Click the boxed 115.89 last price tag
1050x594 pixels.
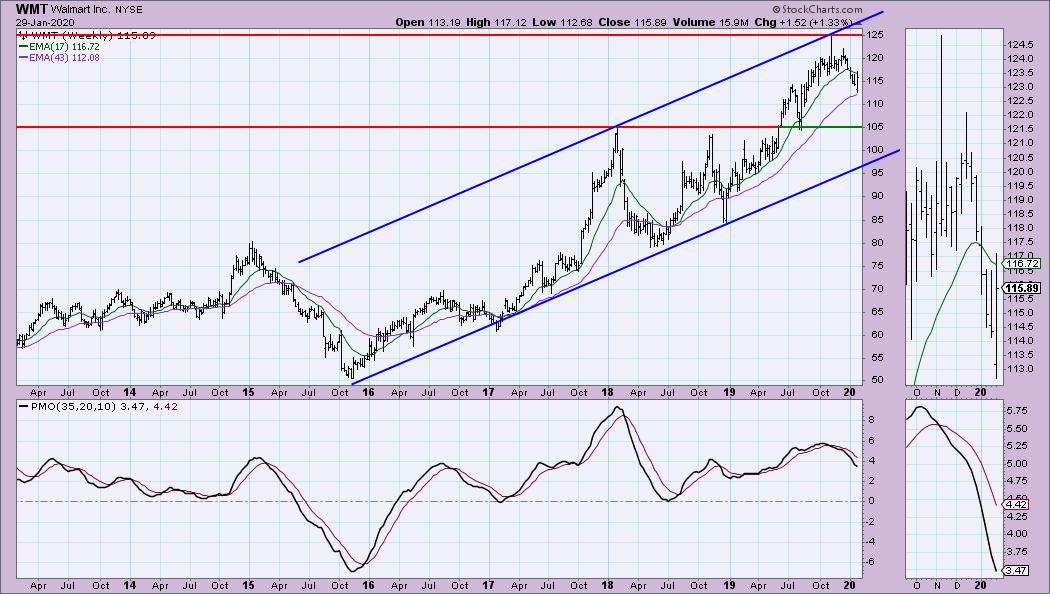click(1021, 289)
